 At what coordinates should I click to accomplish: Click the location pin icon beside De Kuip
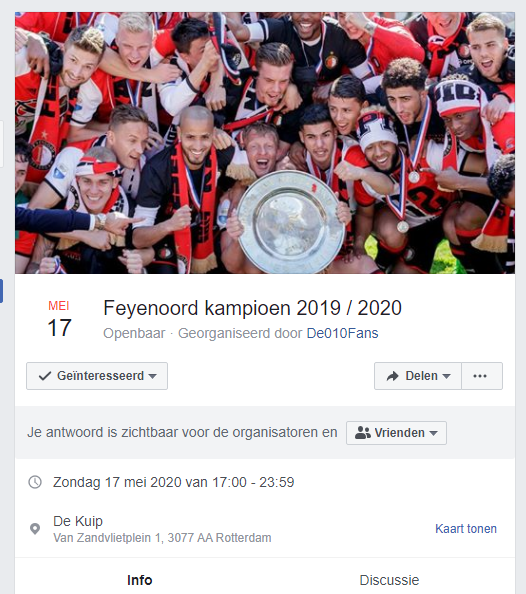click(x=35, y=528)
